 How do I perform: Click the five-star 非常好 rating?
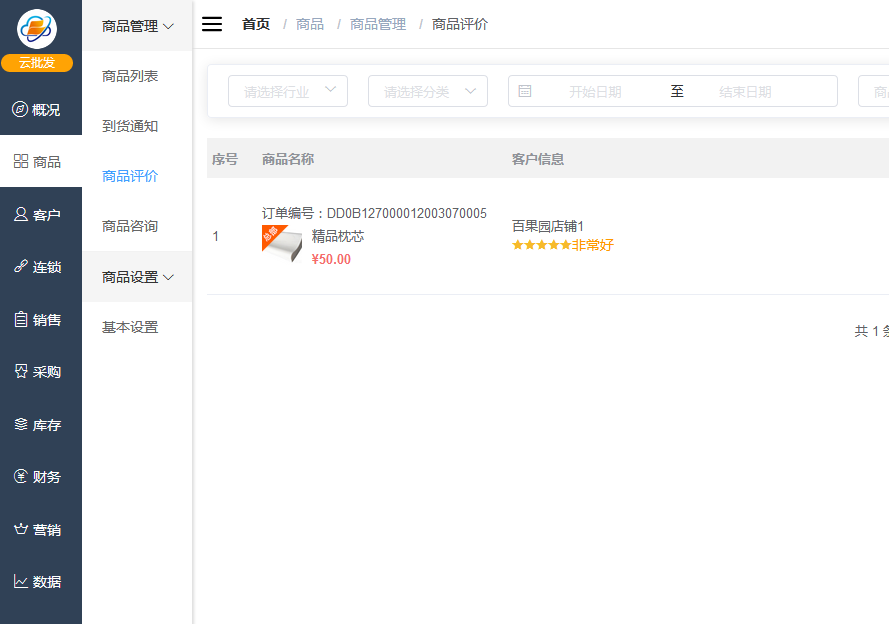pyautogui.click(x=562, y=245)
